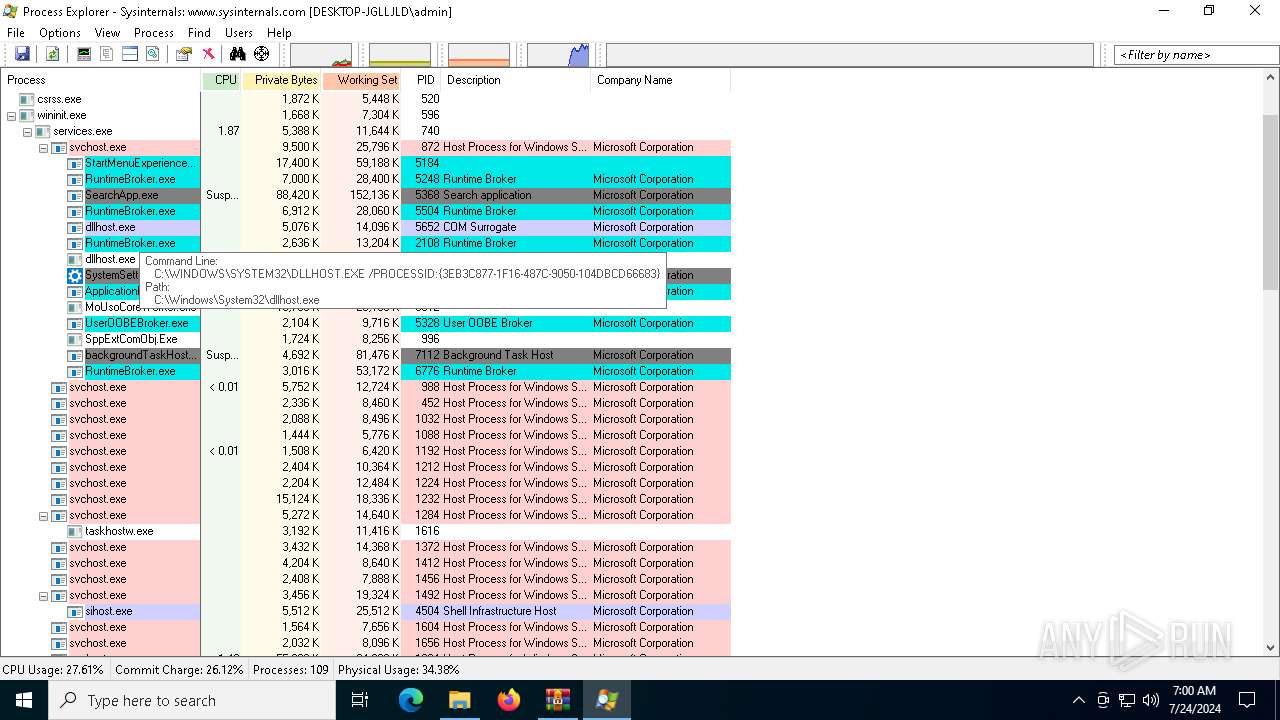Click the Filter by name field
1280x720 pixels.
point(1196,55)
